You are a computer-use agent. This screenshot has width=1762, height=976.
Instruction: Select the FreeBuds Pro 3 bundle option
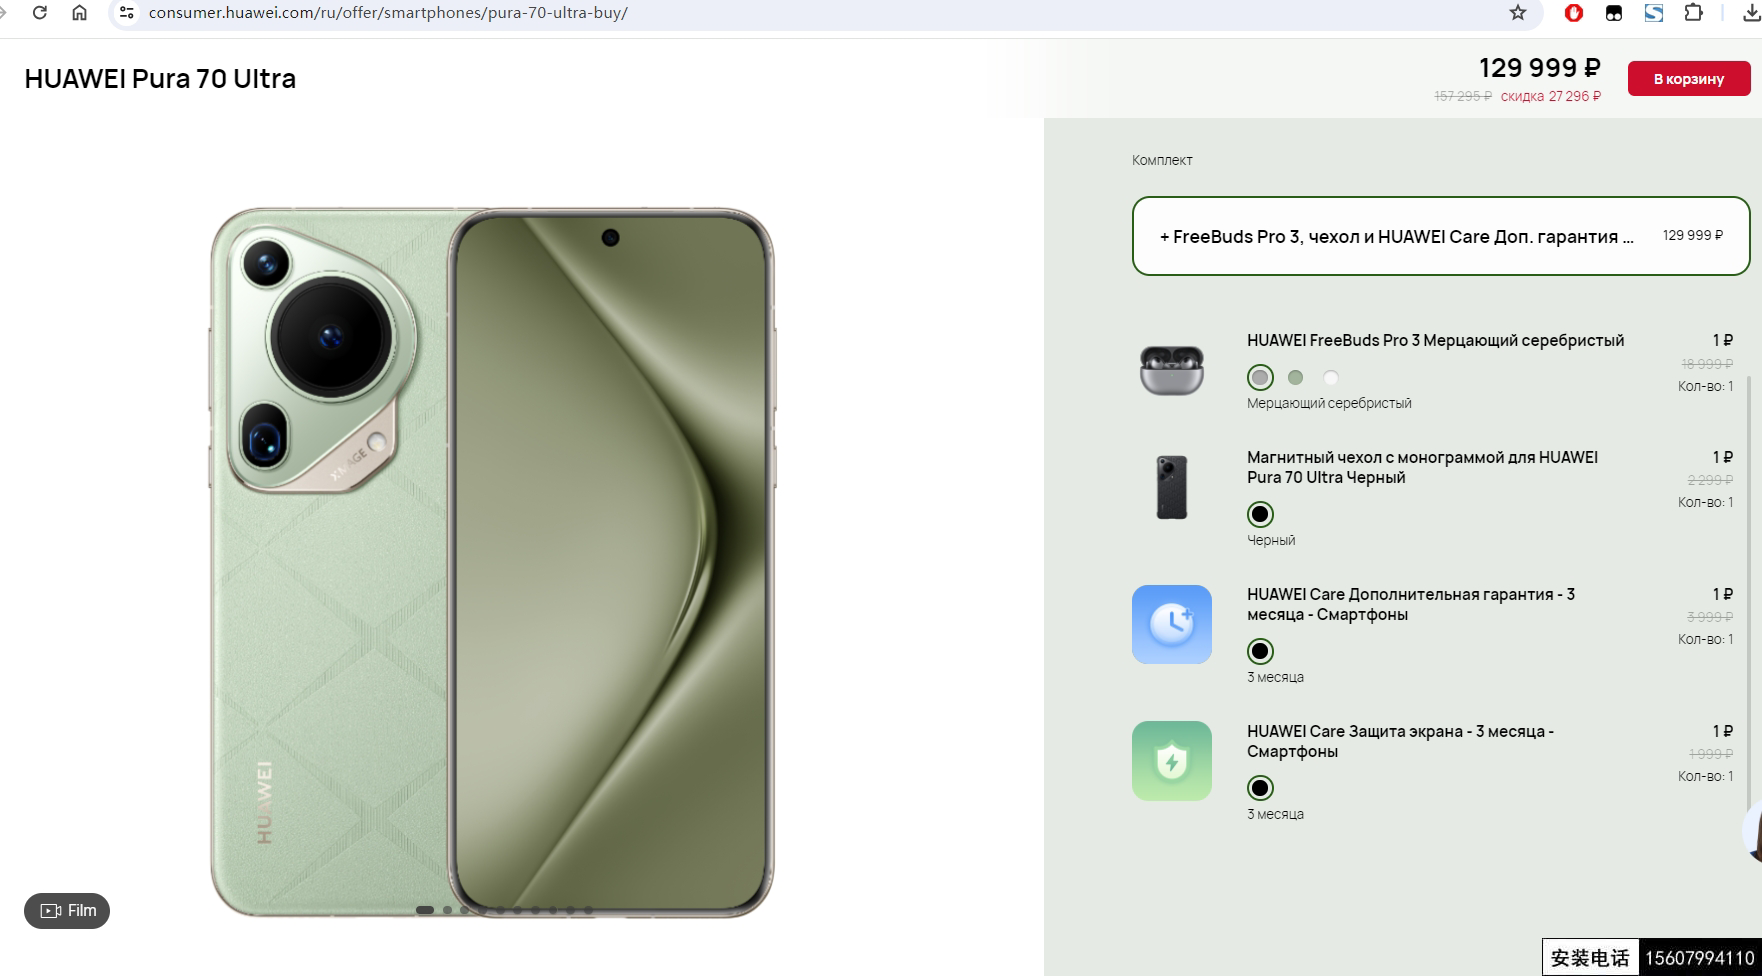(x=1441, y=236)
